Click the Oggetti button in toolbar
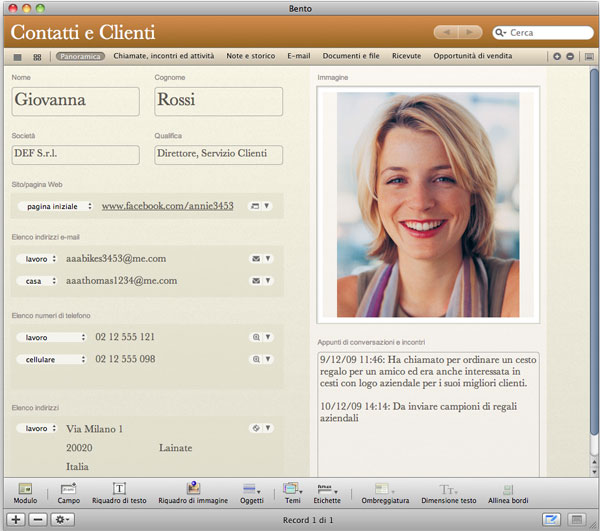 pyautogui.click(x=251, y=492)
